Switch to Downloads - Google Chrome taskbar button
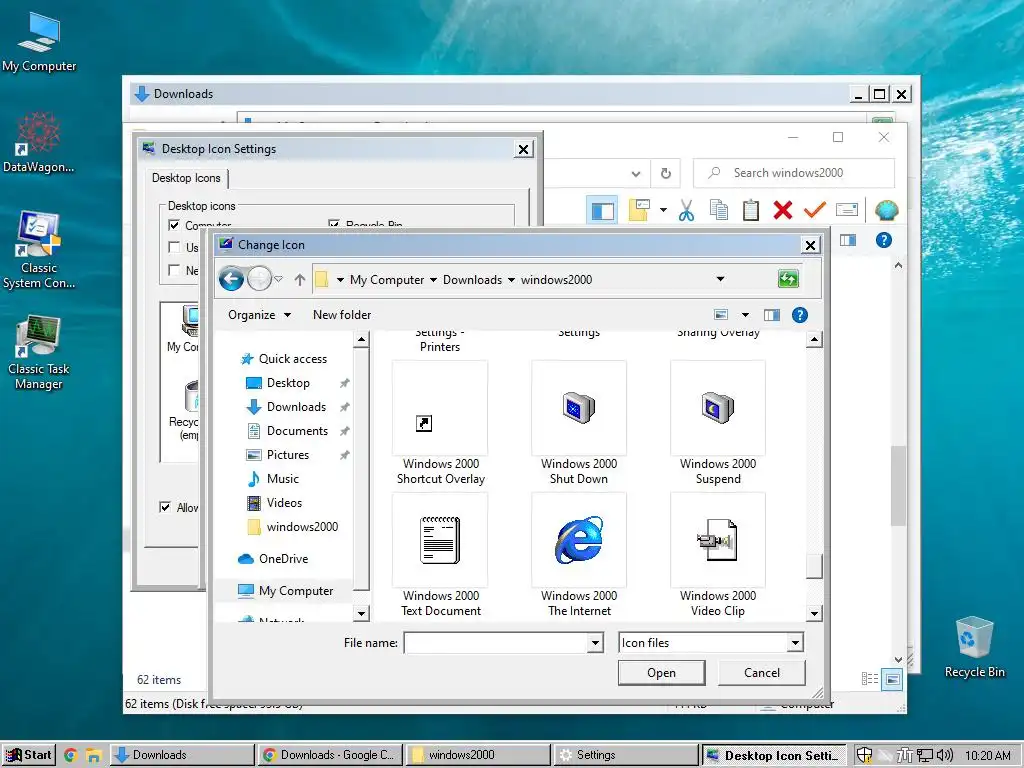The image size is (1024, 768). pyautogui.click(x=330, y=755)
